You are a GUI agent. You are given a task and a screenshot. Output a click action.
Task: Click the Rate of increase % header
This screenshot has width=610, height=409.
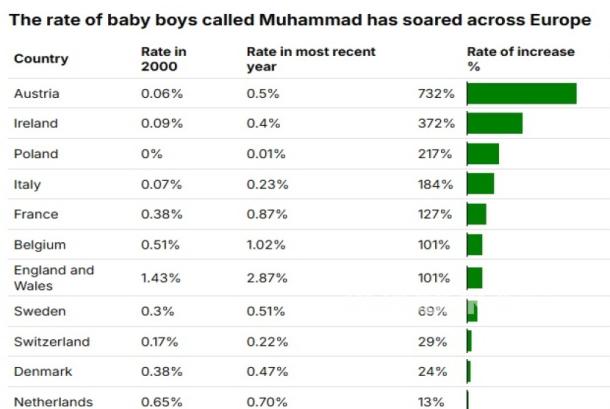point(521,59)
